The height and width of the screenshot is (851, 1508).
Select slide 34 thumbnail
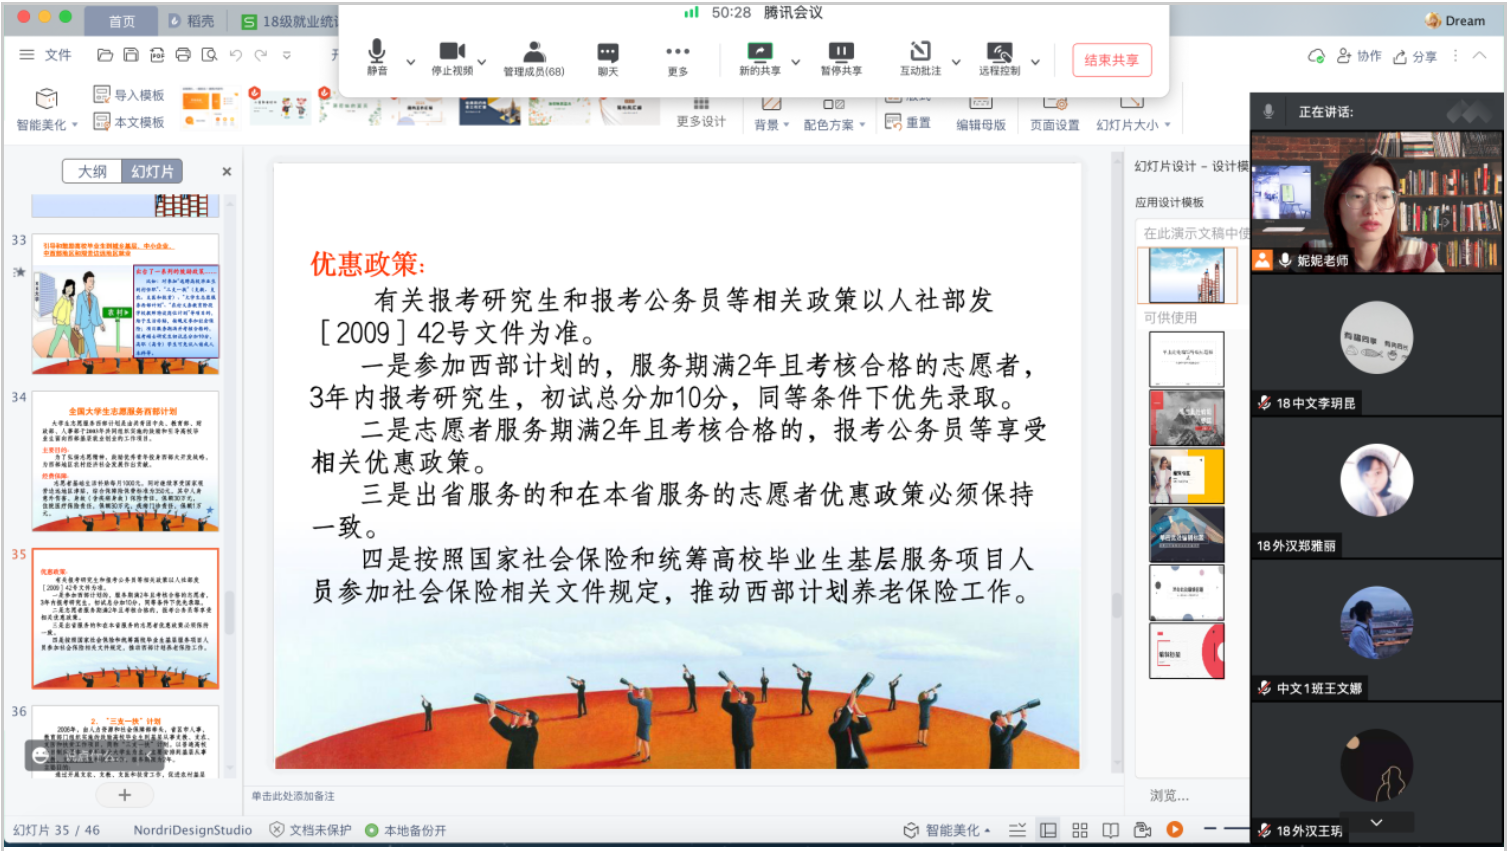coord(125,461)
